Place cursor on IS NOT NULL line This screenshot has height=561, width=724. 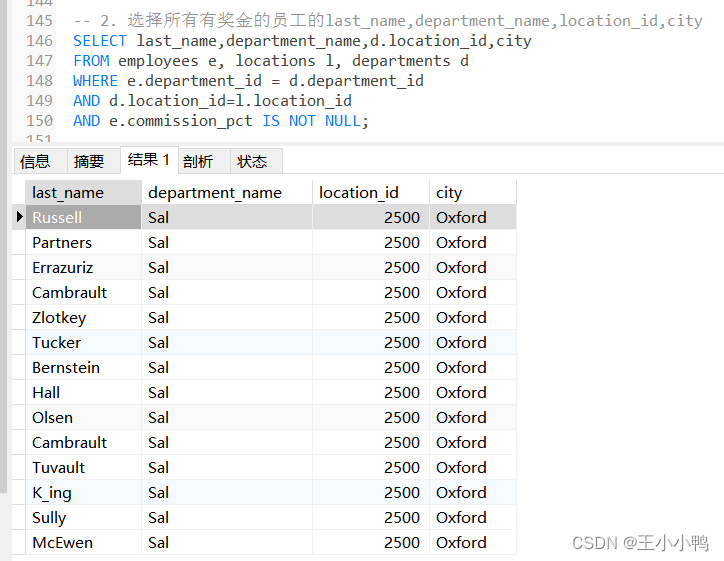tap(221, 121)
